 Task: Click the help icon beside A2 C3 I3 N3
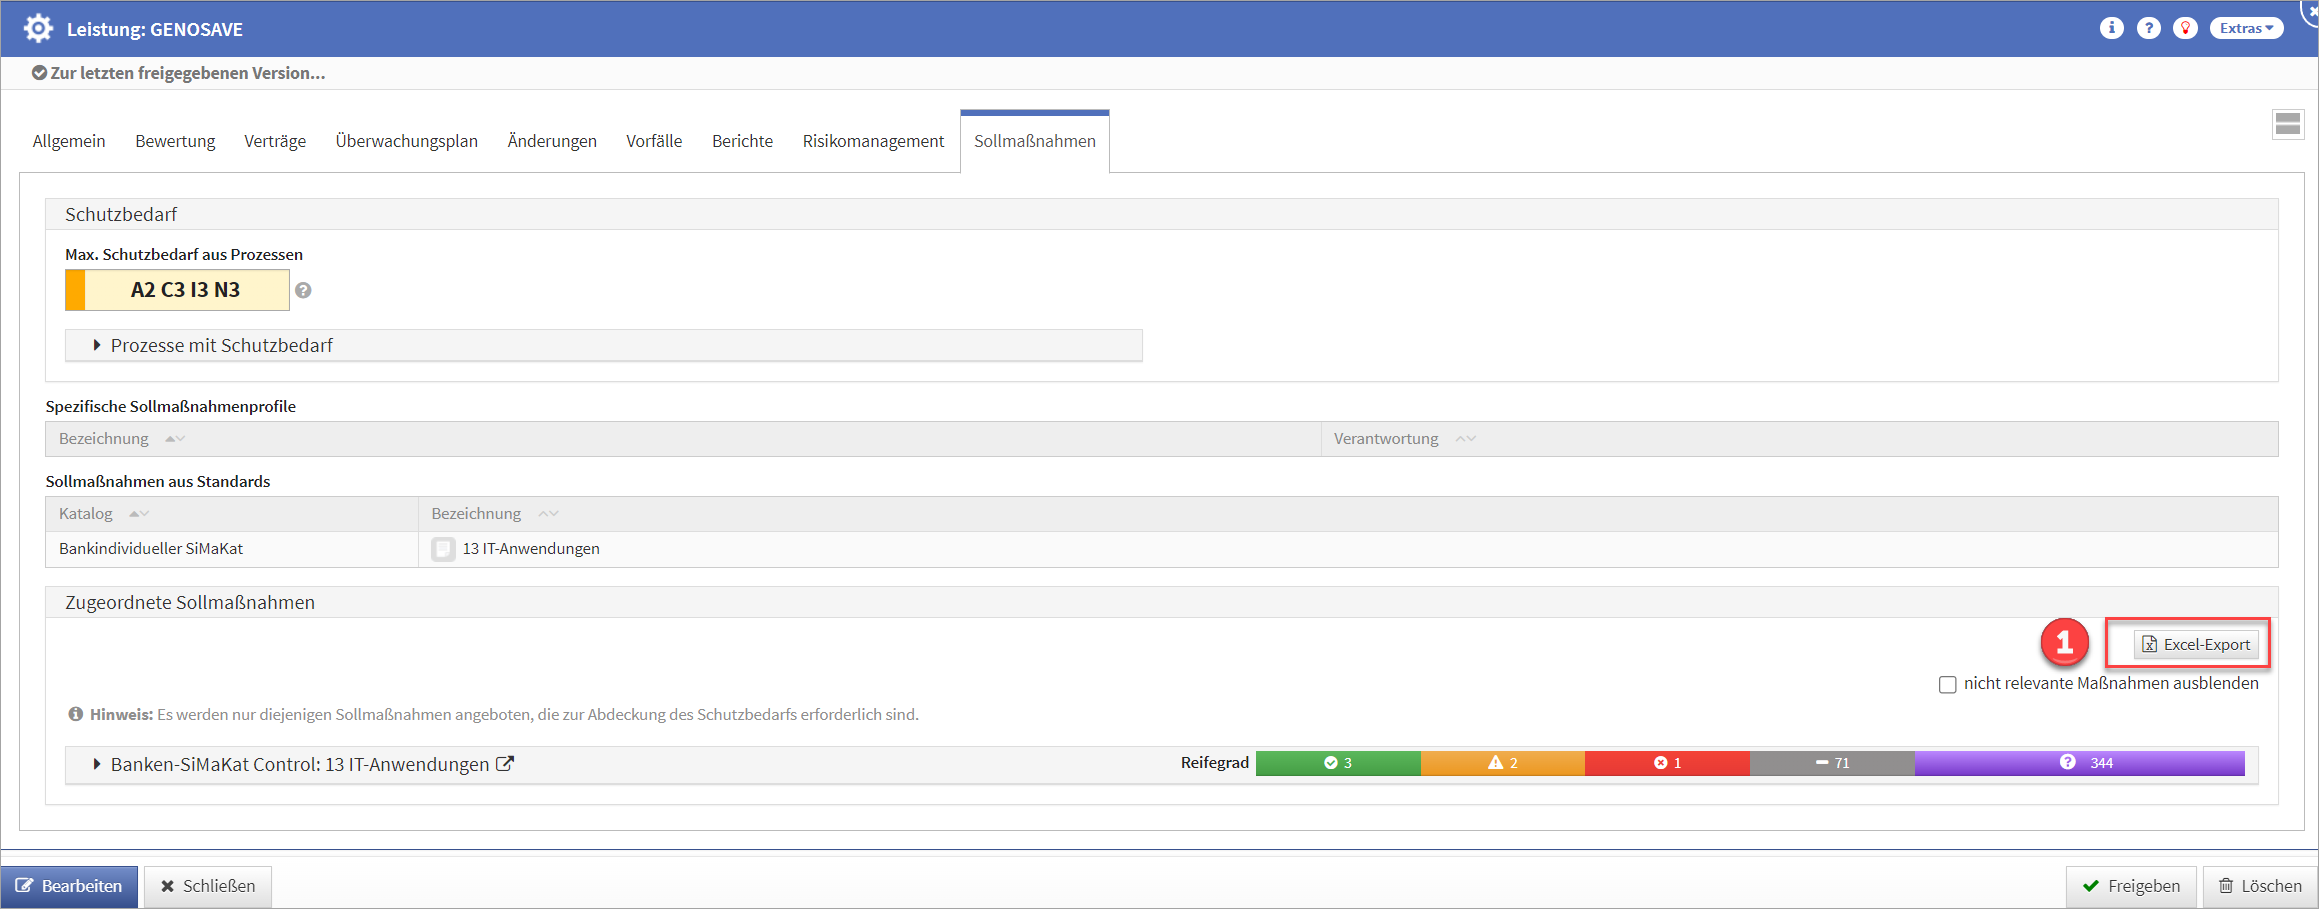[303, 290]
